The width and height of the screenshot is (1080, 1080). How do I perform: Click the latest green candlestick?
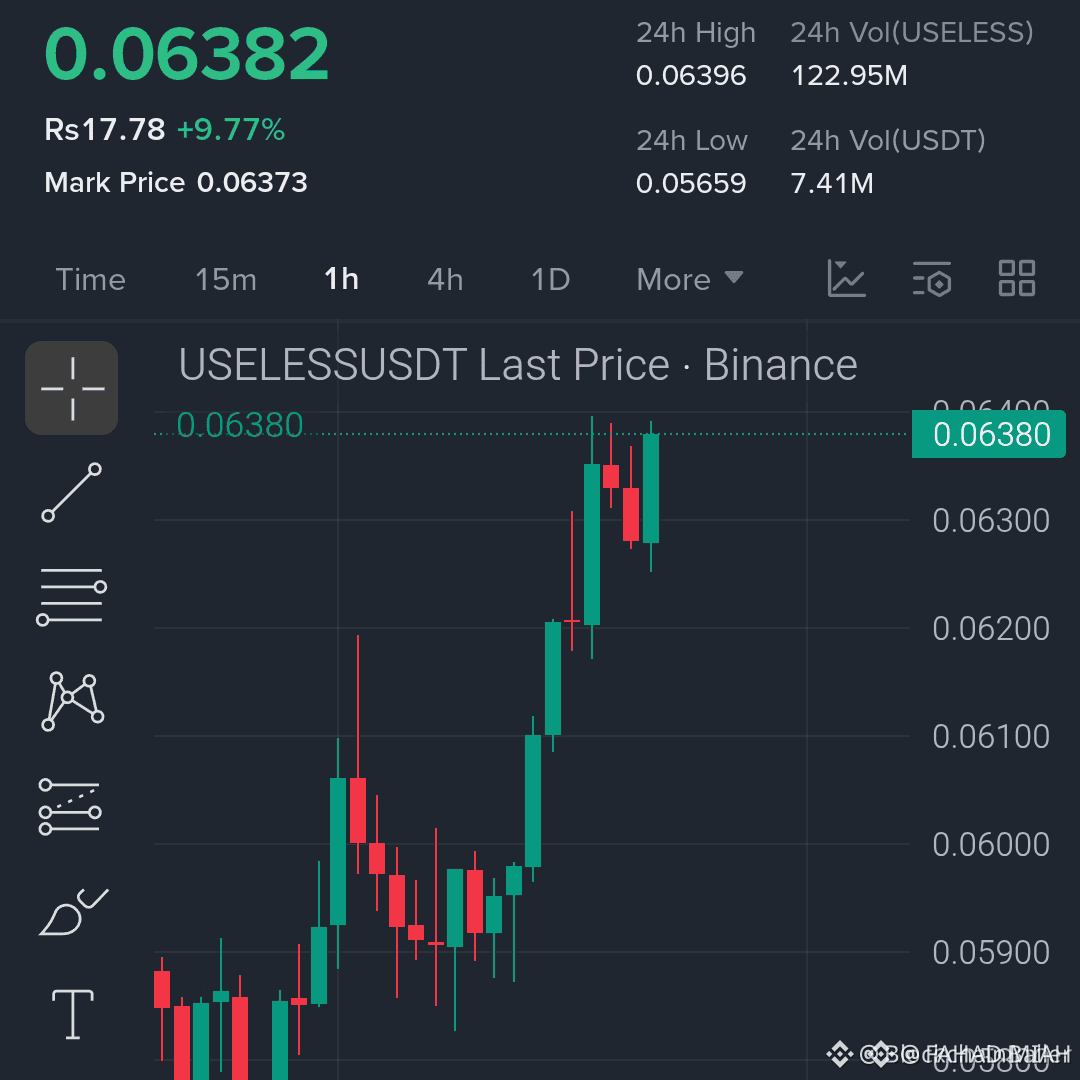tap(651, 488)
